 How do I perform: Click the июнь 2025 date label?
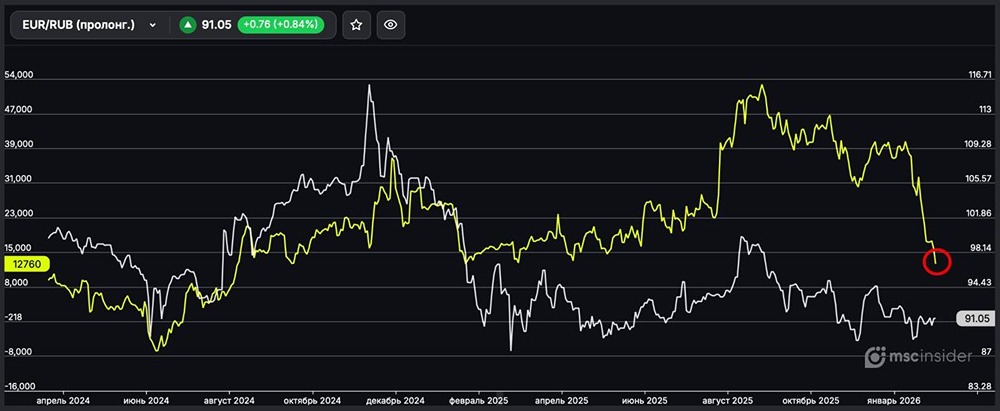(645, 400)
